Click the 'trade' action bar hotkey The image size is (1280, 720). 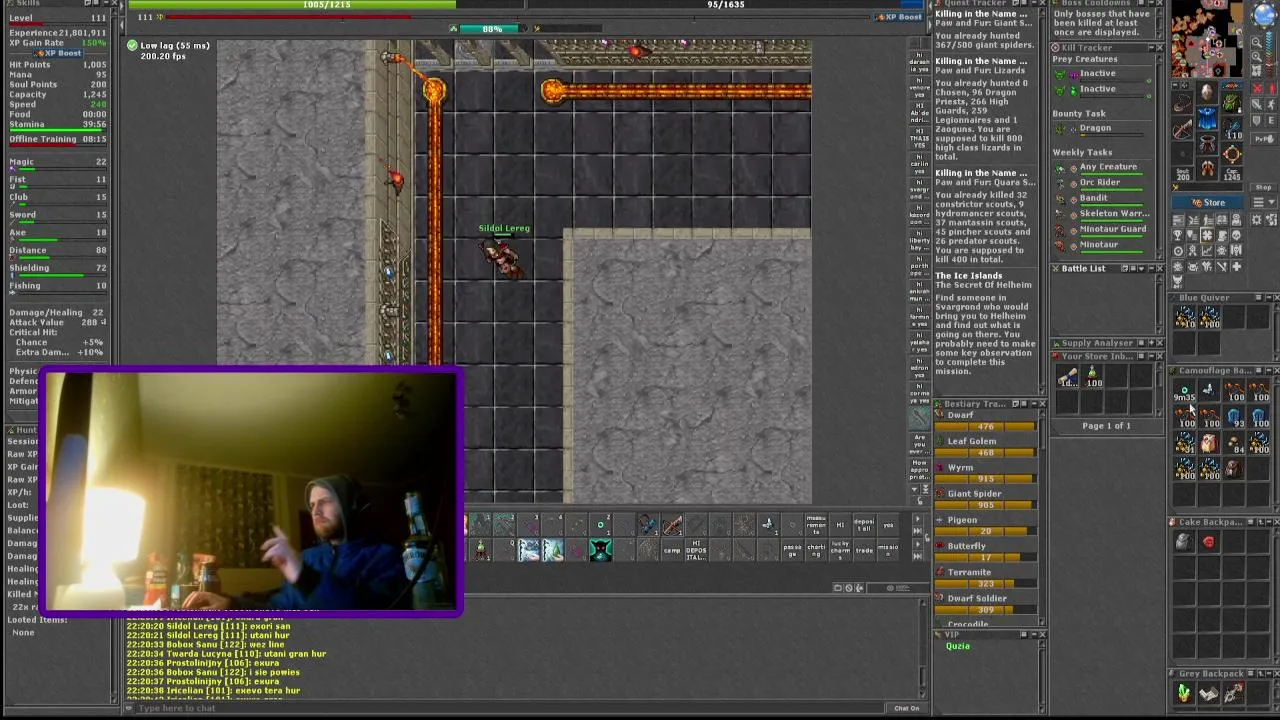864,550
